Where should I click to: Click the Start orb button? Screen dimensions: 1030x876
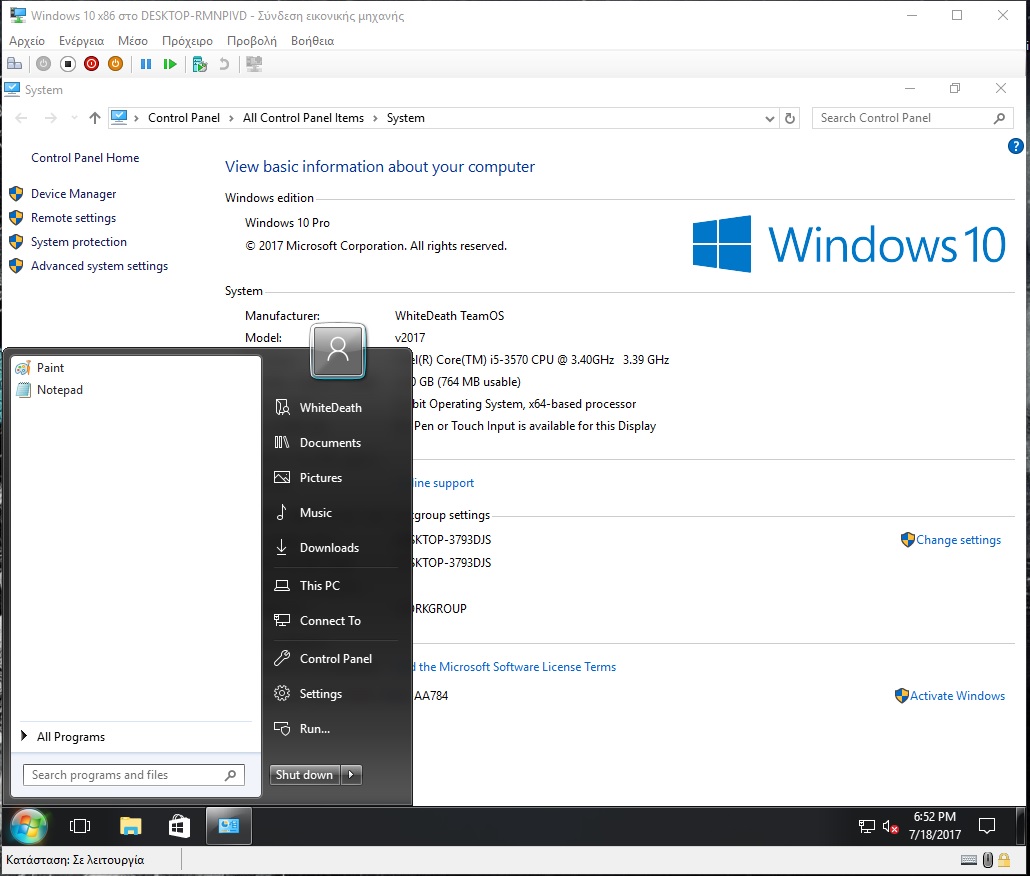pos(28,826)
